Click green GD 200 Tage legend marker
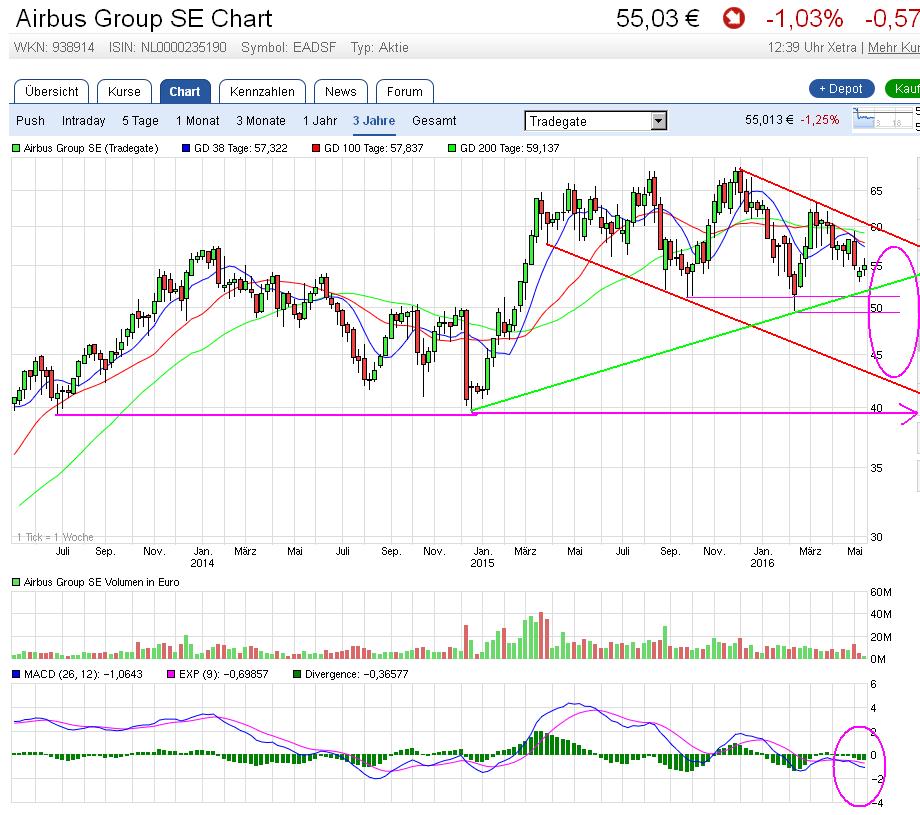Viewport: 920px width, 815px height. click(x=452, y=148)
